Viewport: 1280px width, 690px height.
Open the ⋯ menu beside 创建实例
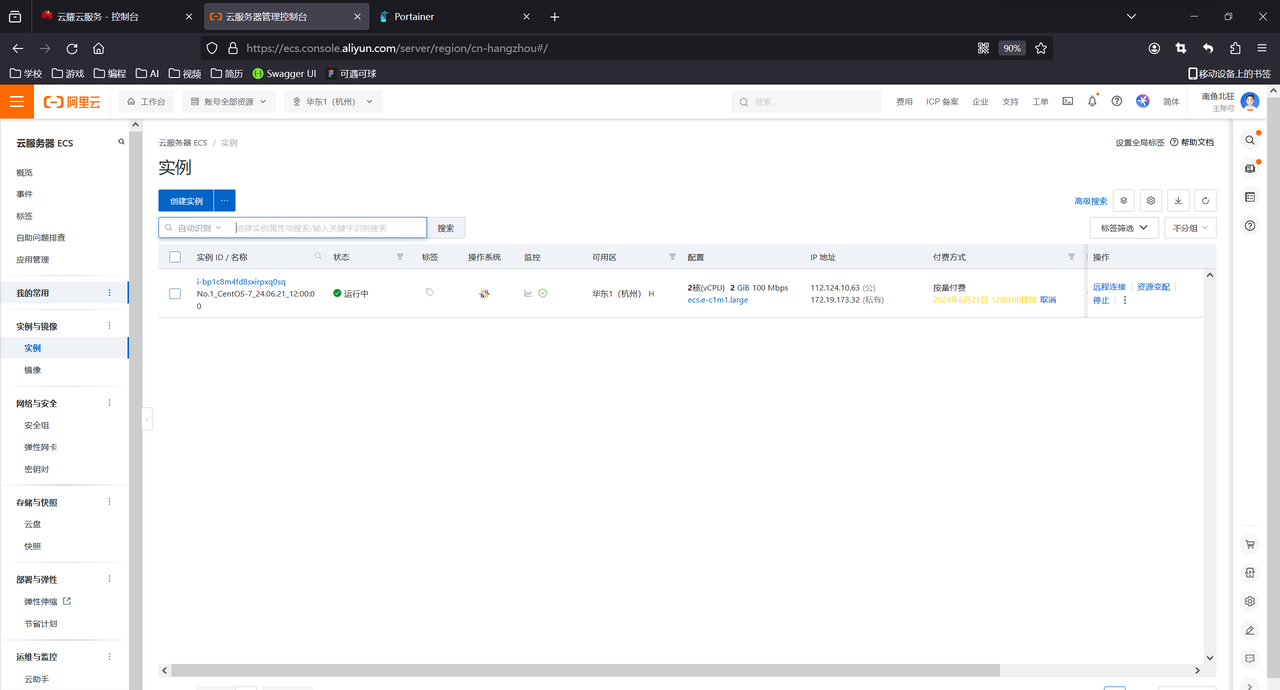pyautogui.click(x=225, y=201)
